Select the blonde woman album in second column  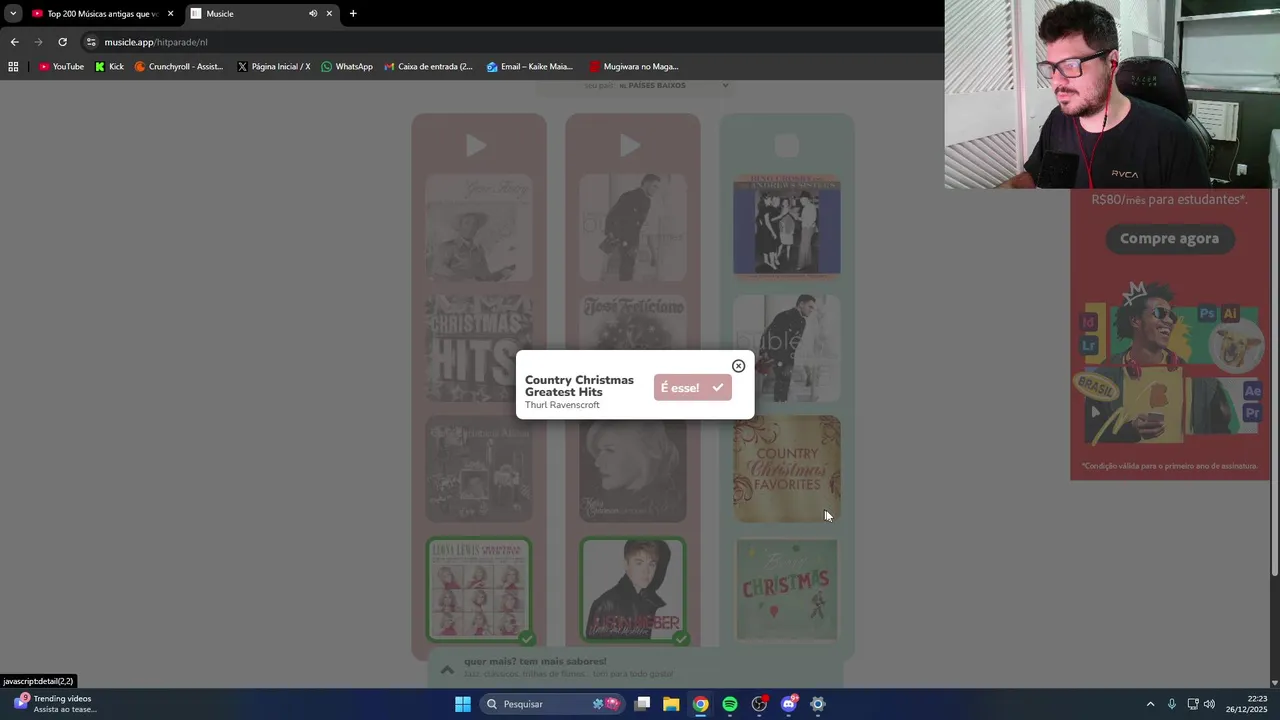[633, 471]
